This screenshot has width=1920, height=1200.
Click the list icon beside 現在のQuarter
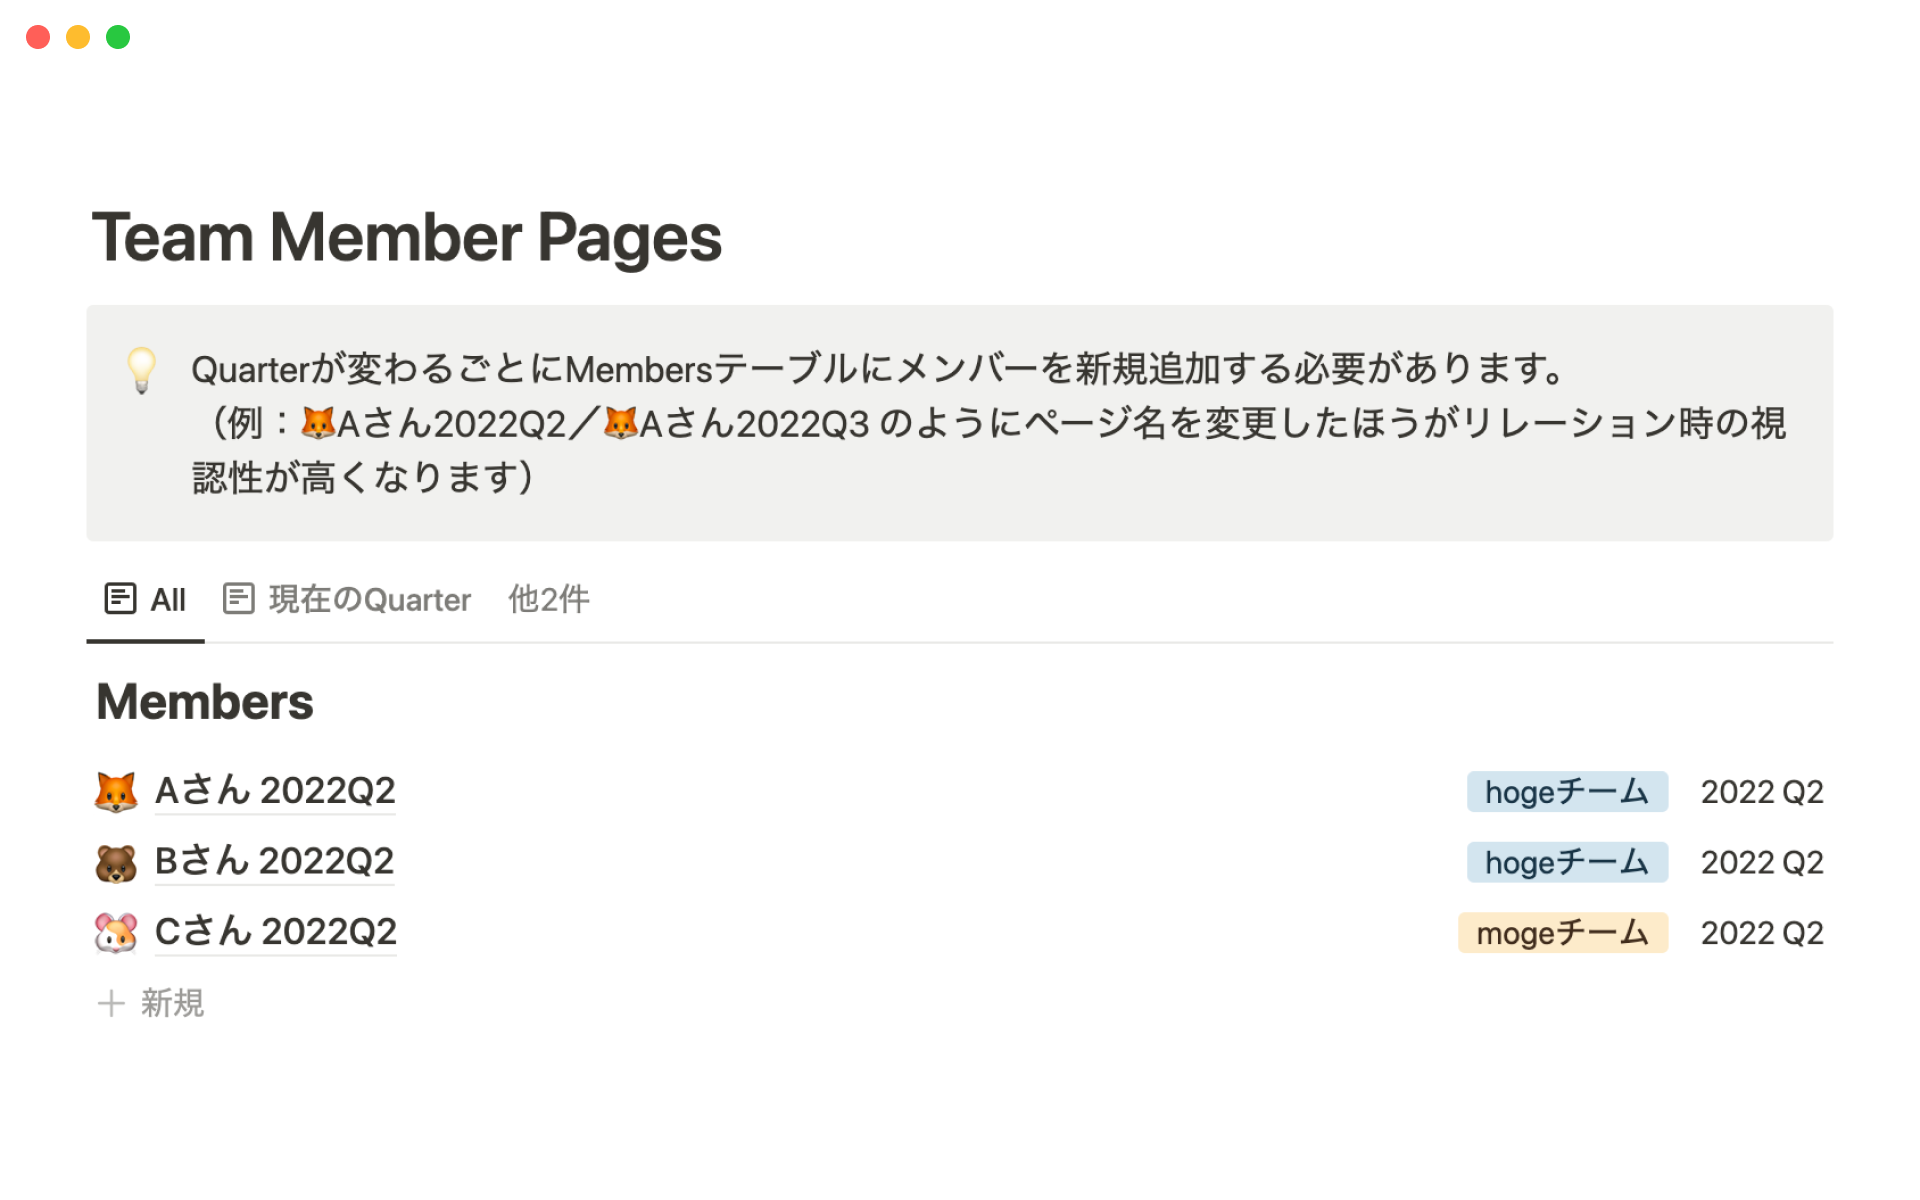coord(238,599)
